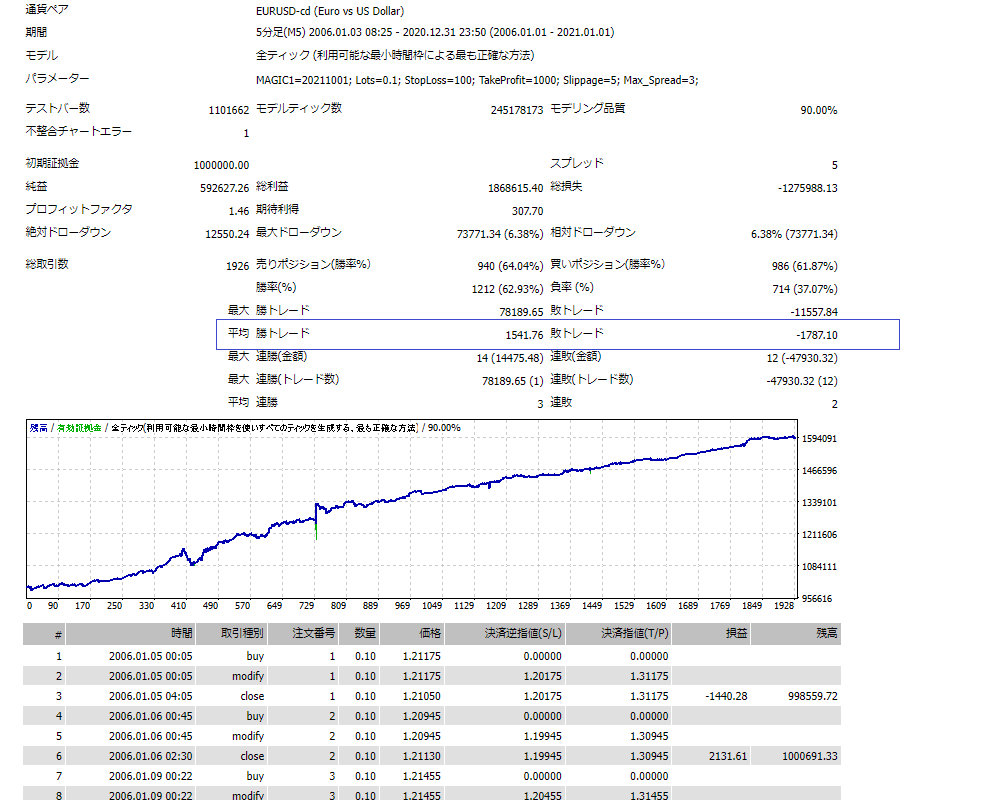Click the 'EURUSD-cd (Euro vs US Dollar)' symbol text

click(330, 11)
